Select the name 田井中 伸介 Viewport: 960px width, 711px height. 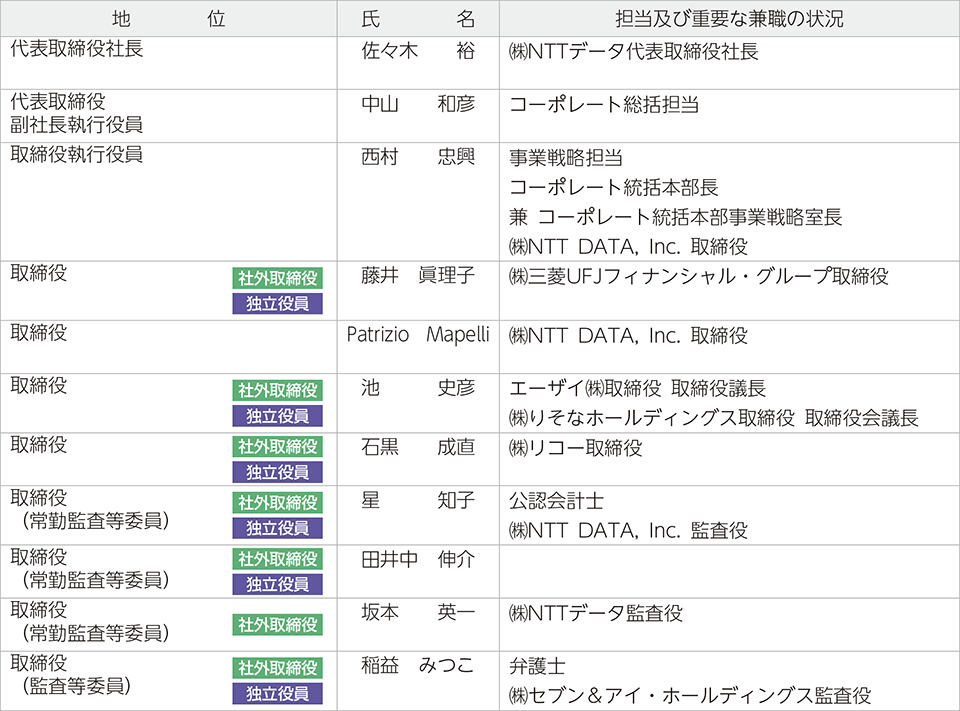[418, 560]
